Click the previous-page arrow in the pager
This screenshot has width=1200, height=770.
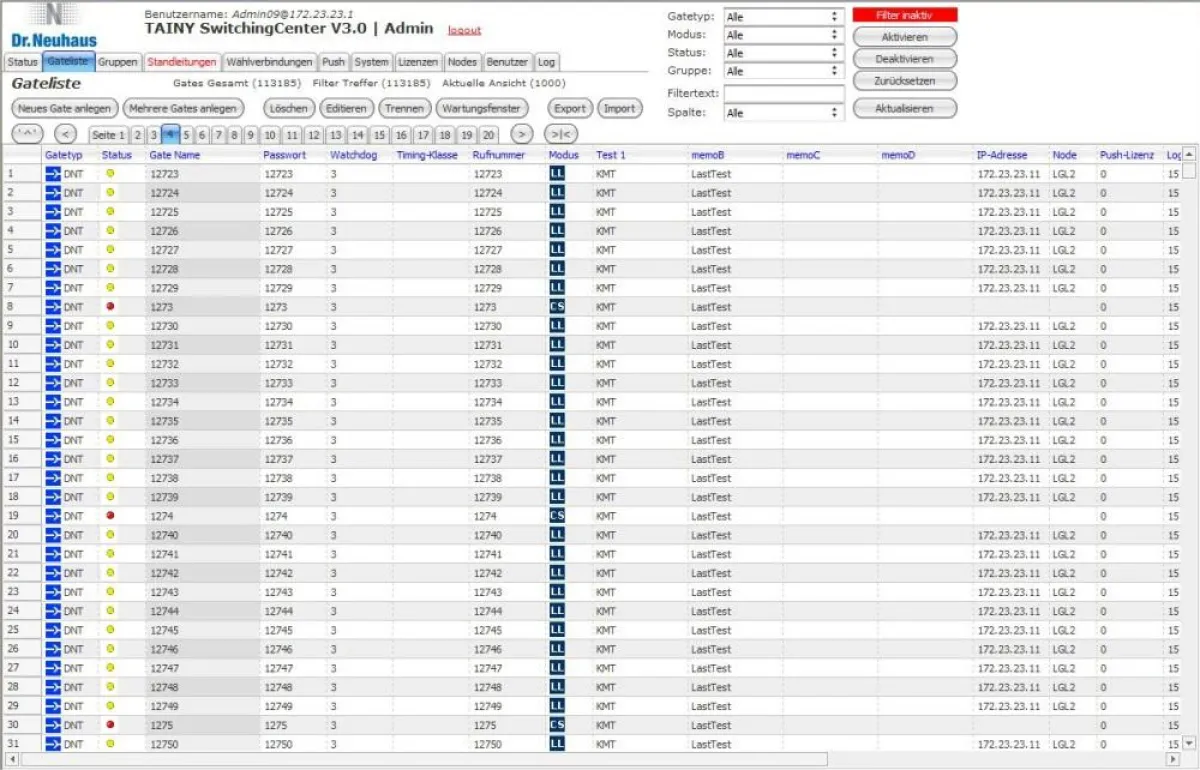pyautogui.click(x=67, y=133)
